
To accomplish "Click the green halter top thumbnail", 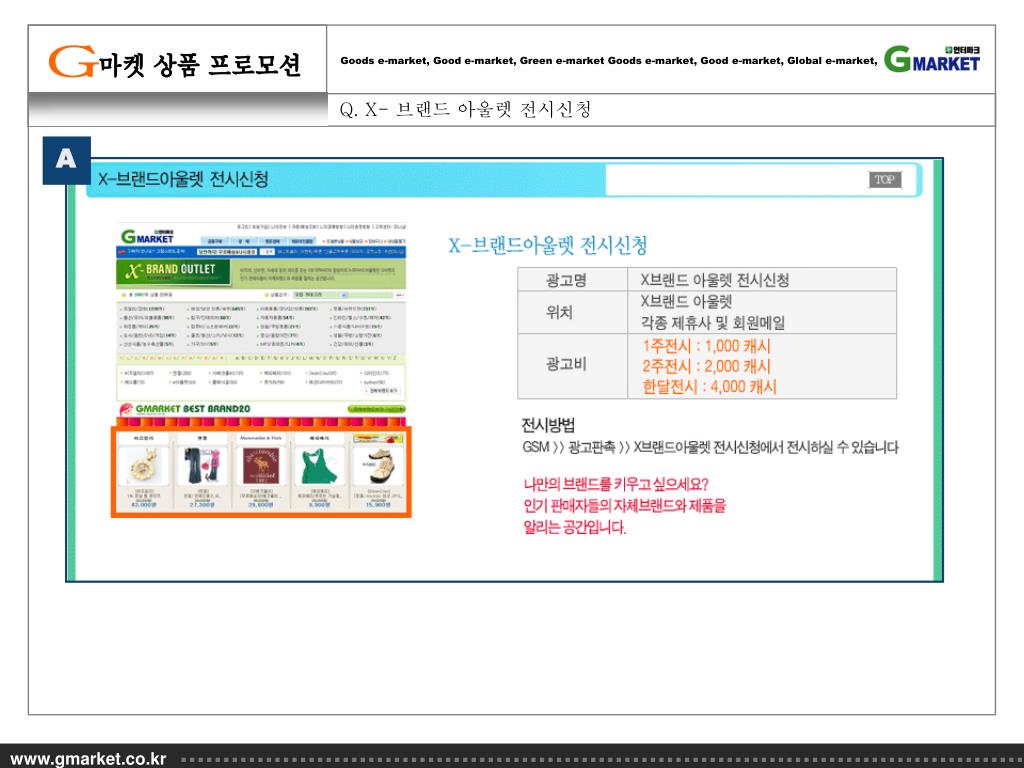I will click(x=319, y=465).
